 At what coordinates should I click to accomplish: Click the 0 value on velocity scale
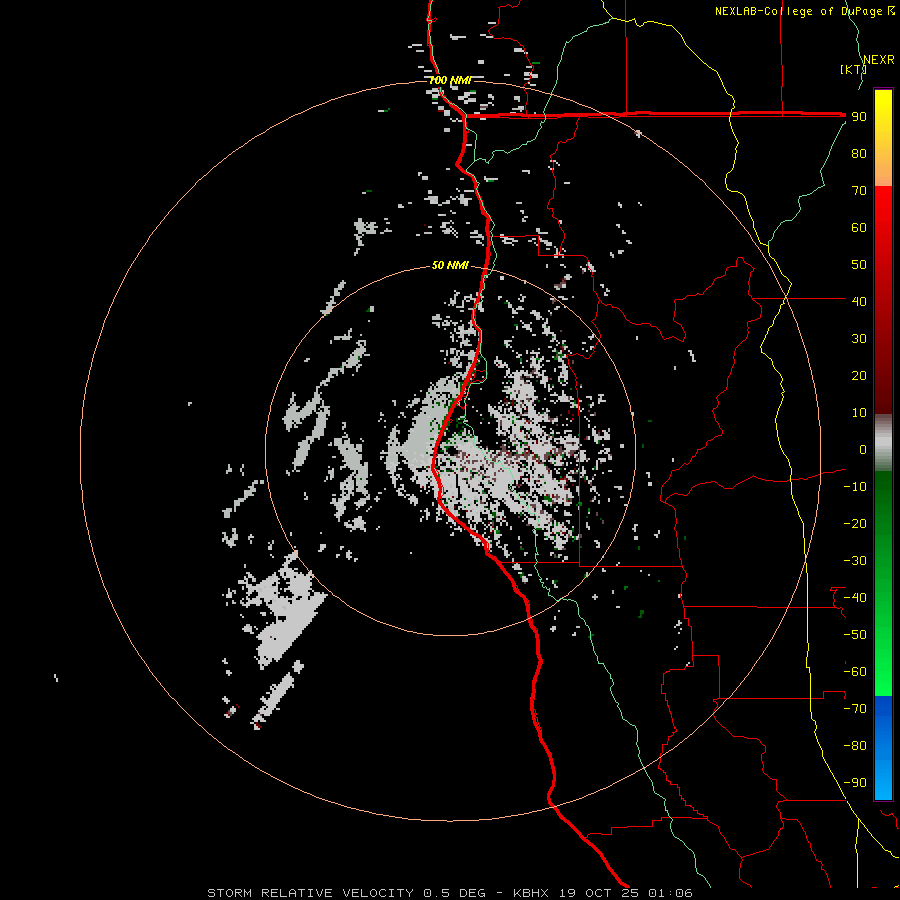863,449
